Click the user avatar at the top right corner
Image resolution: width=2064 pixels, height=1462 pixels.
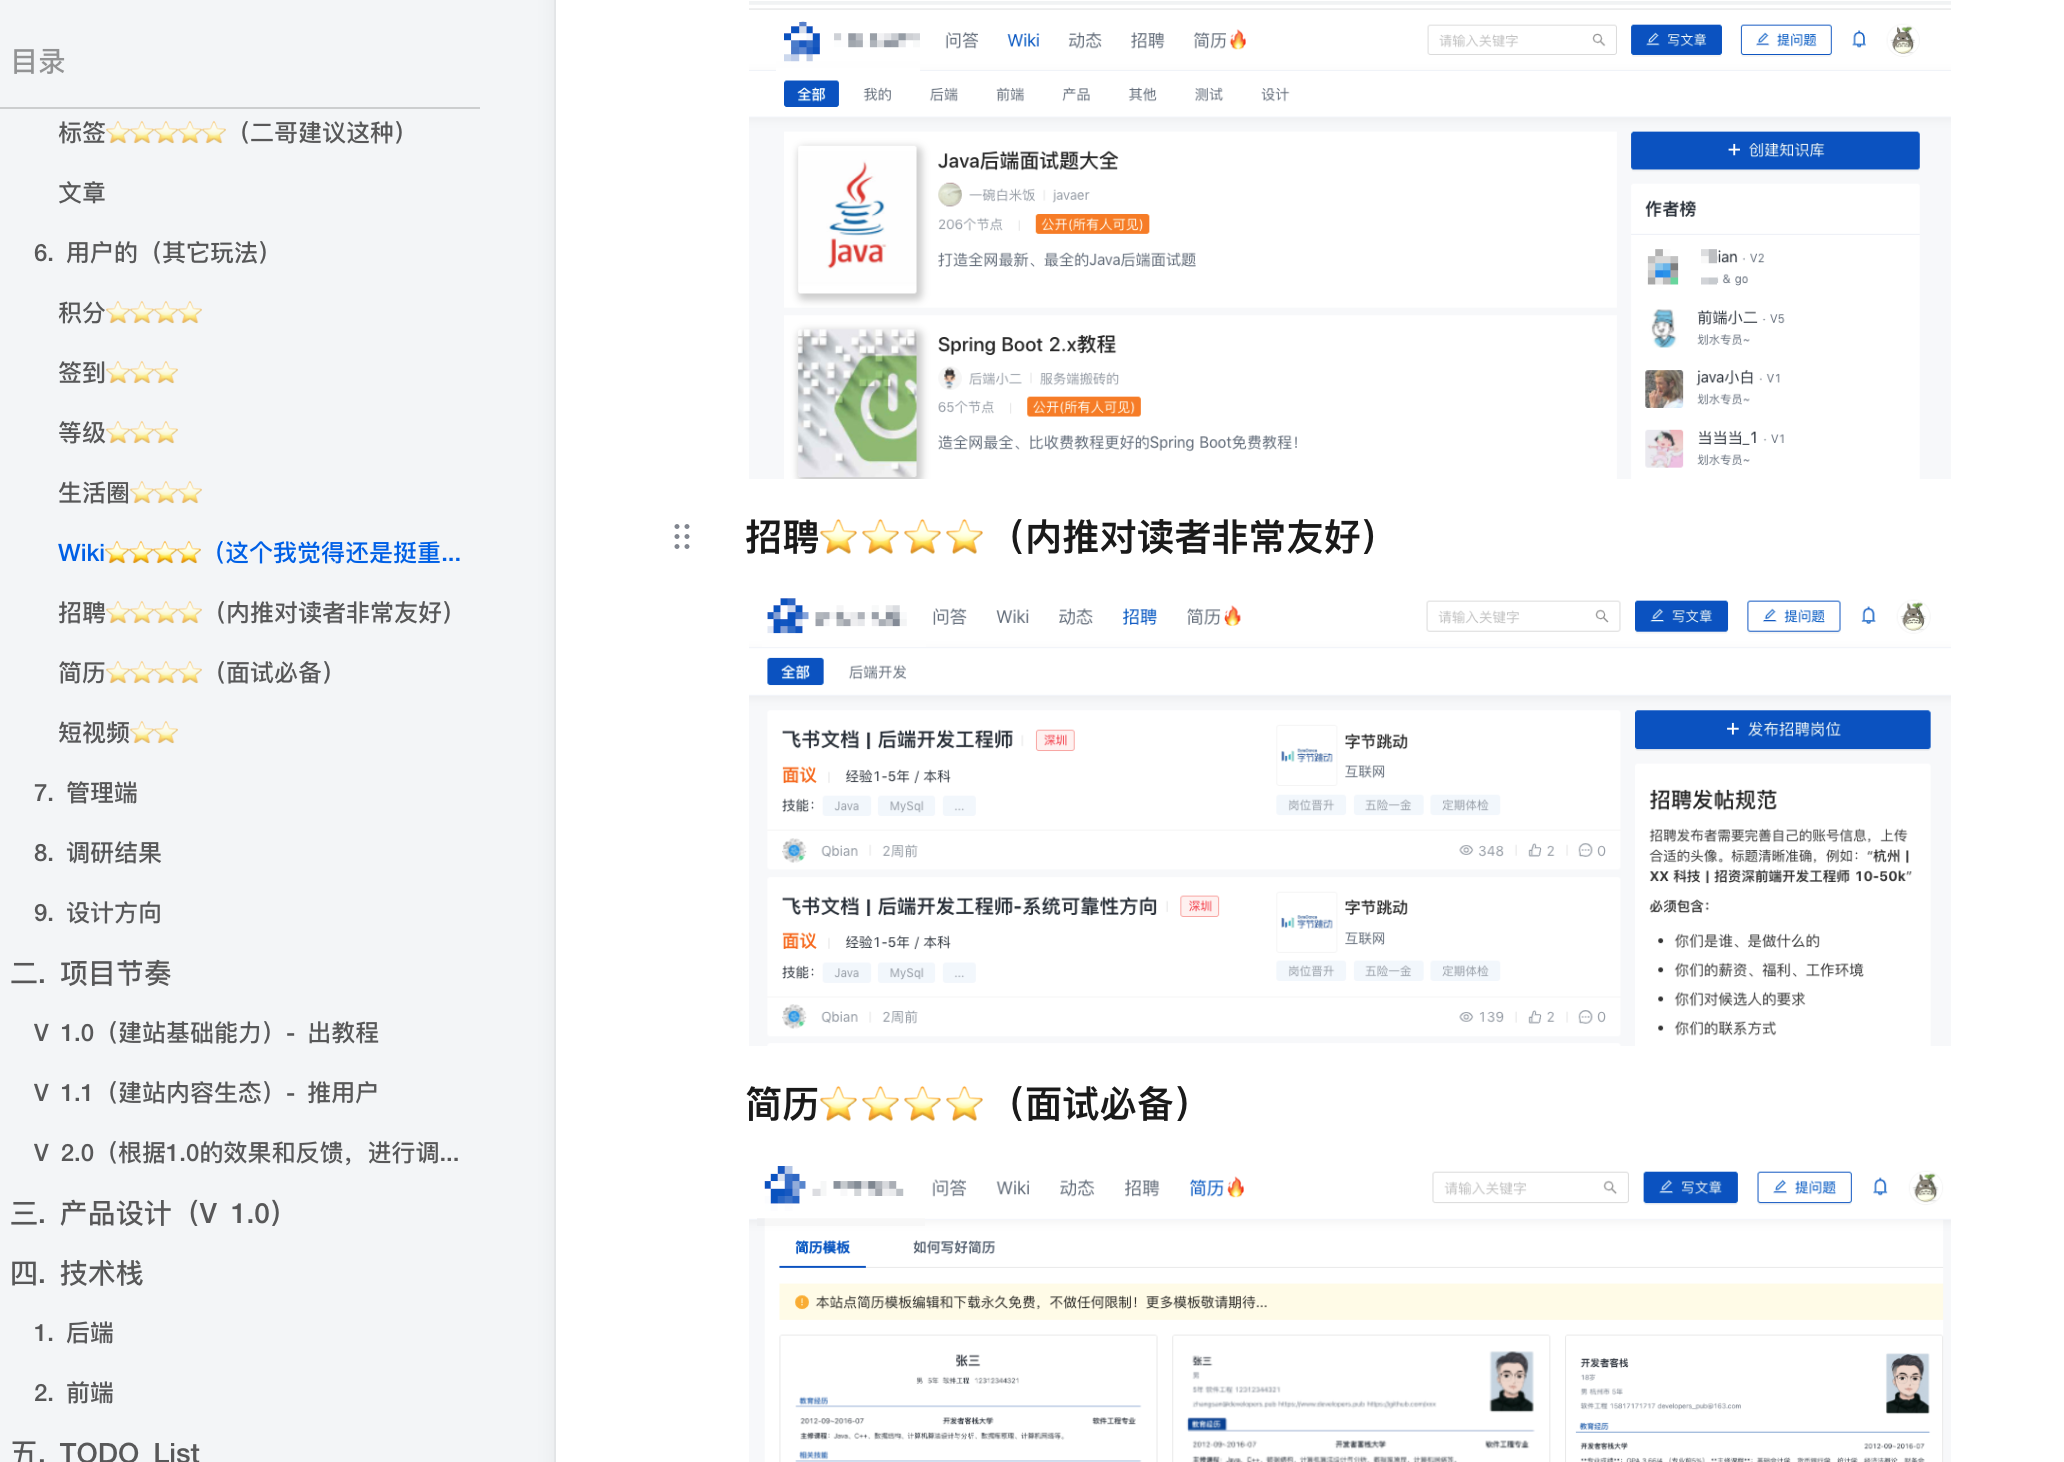coord(1903,40)
